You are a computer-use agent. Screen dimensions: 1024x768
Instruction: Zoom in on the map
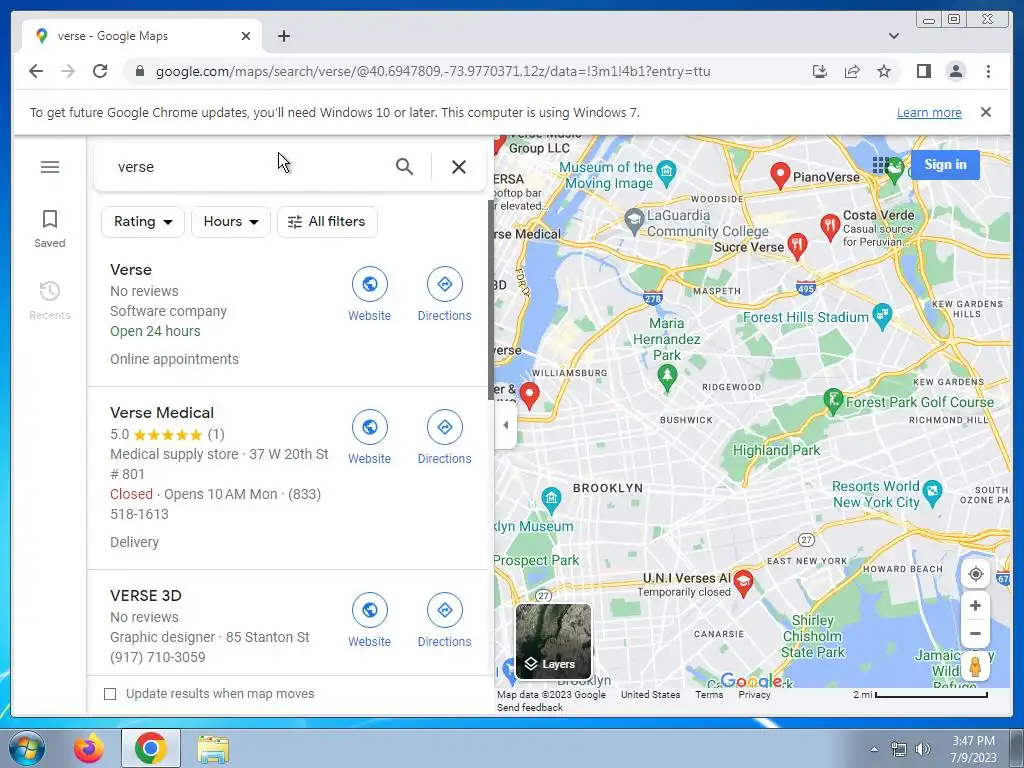[975, 605]
